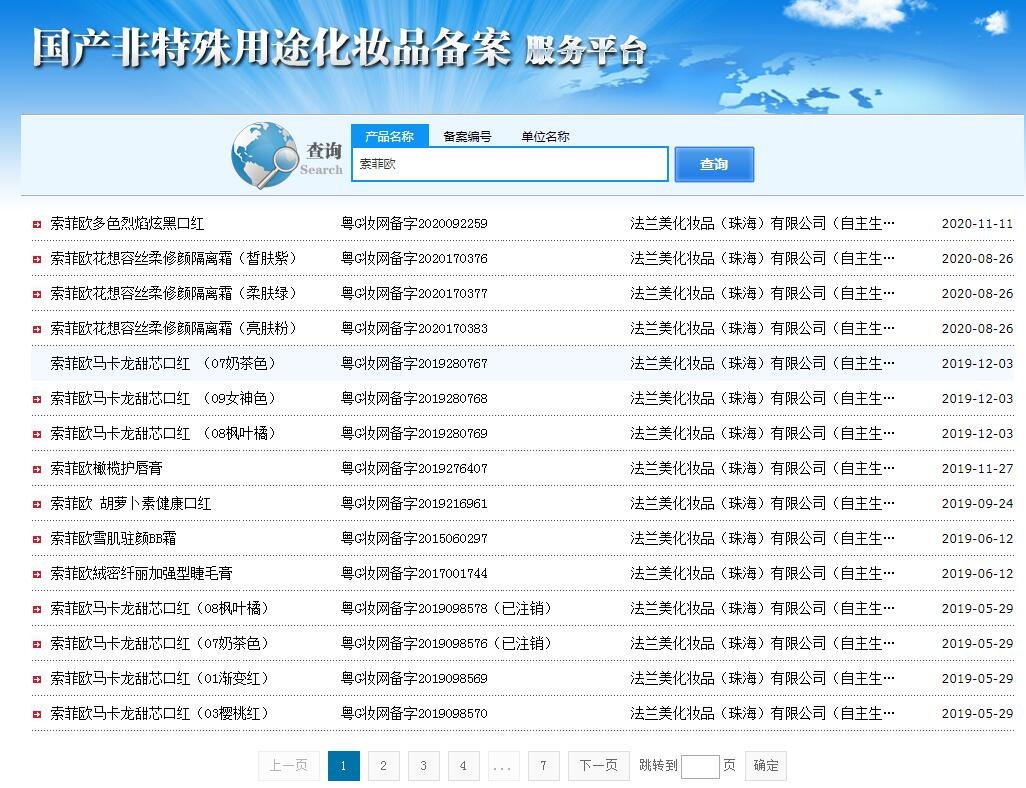The width and height of the screenshot is (1026, 788).
Task: Go to page 2
Action: (x=383, y=766)
